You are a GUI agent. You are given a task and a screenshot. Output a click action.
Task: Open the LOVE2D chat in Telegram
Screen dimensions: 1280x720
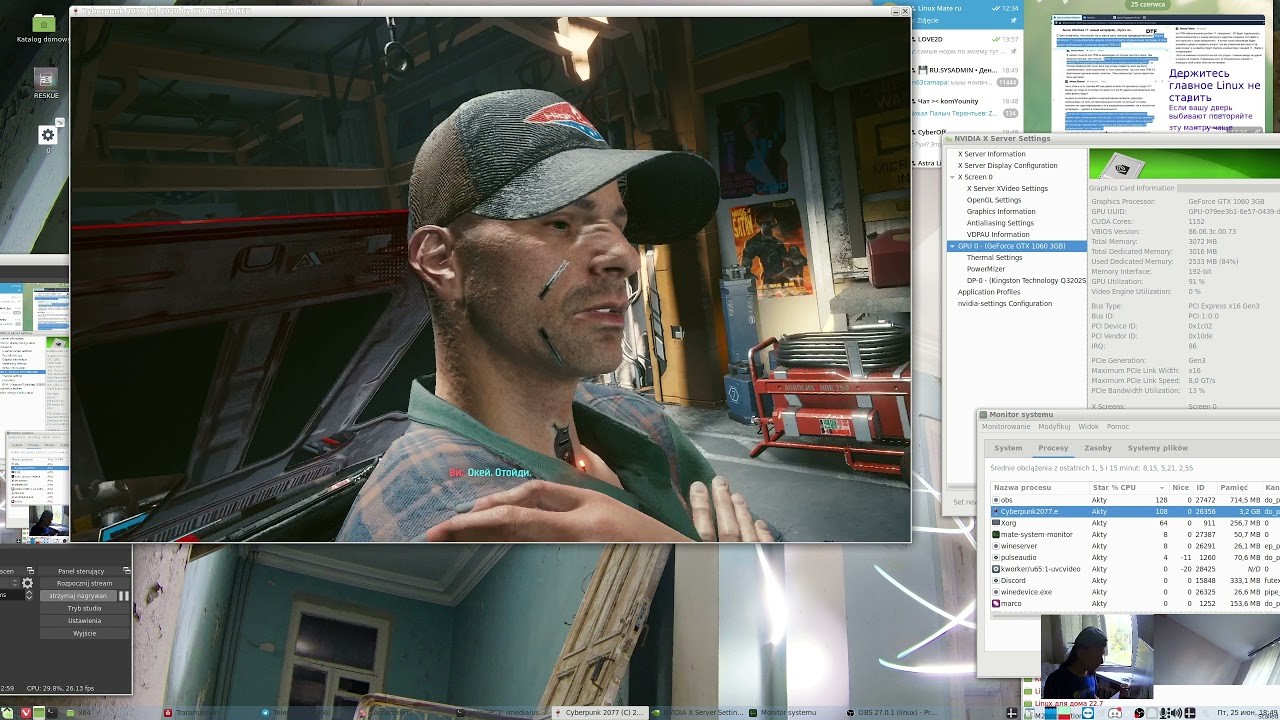(968, 46)
